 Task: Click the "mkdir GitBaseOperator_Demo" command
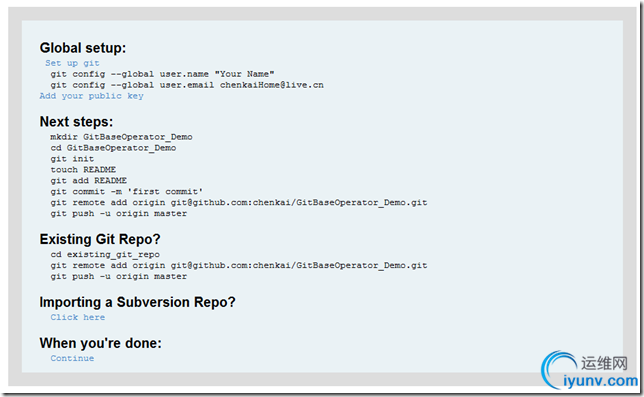point(121,137)
